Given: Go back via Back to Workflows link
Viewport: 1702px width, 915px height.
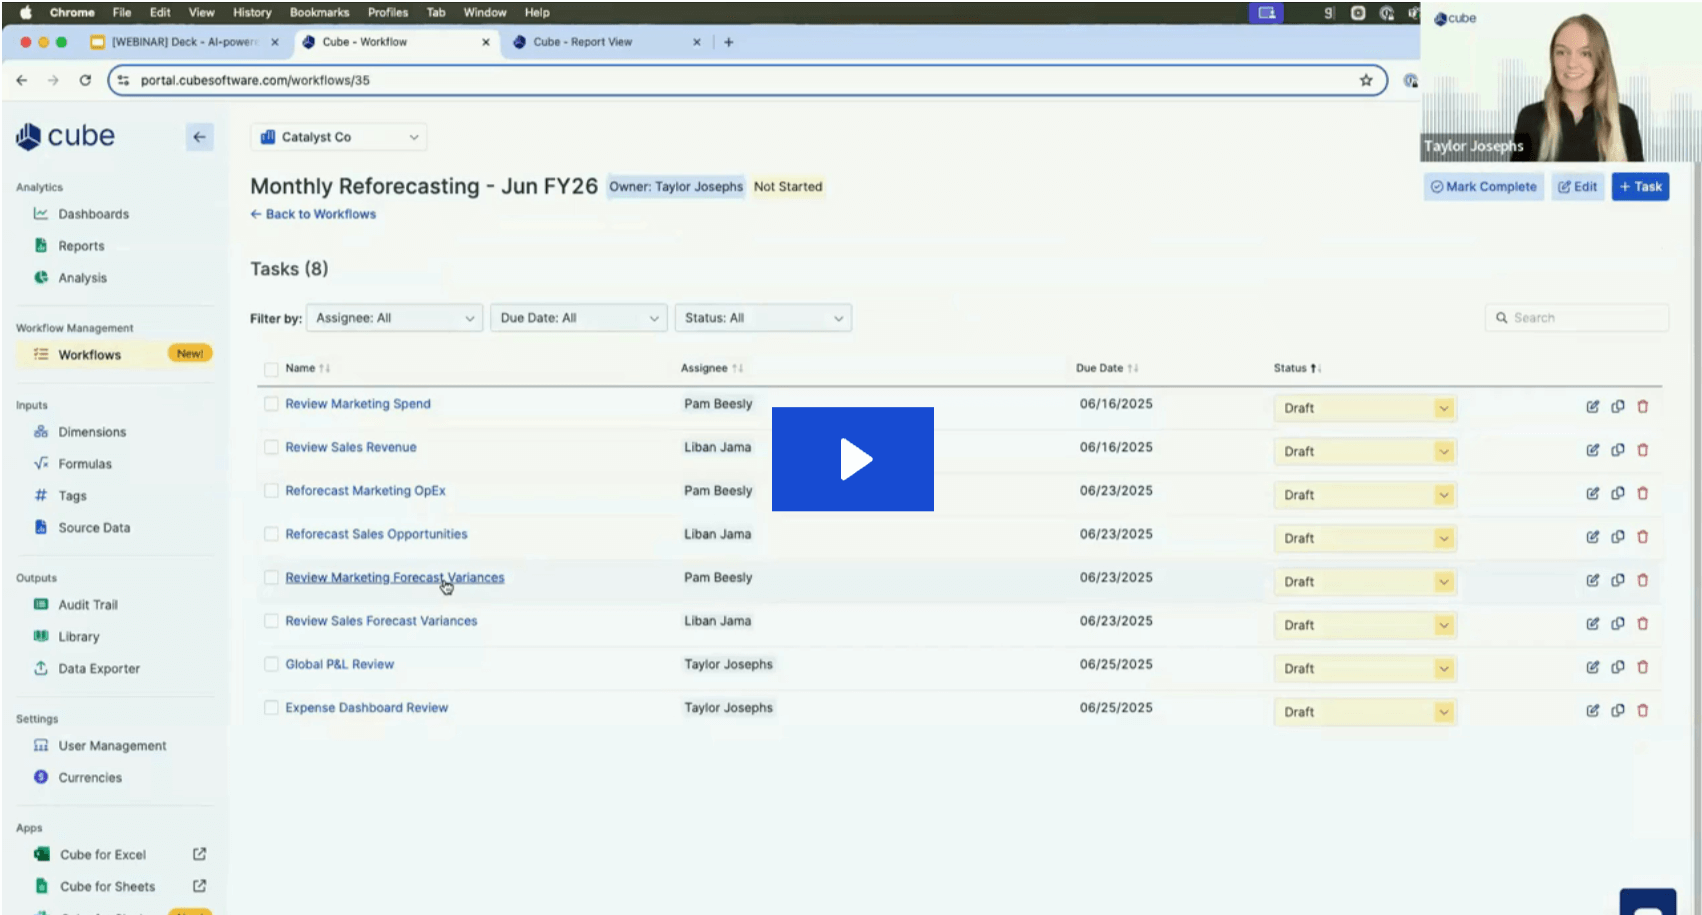Looking at the screenshot, I should click(x=313, y=214).
